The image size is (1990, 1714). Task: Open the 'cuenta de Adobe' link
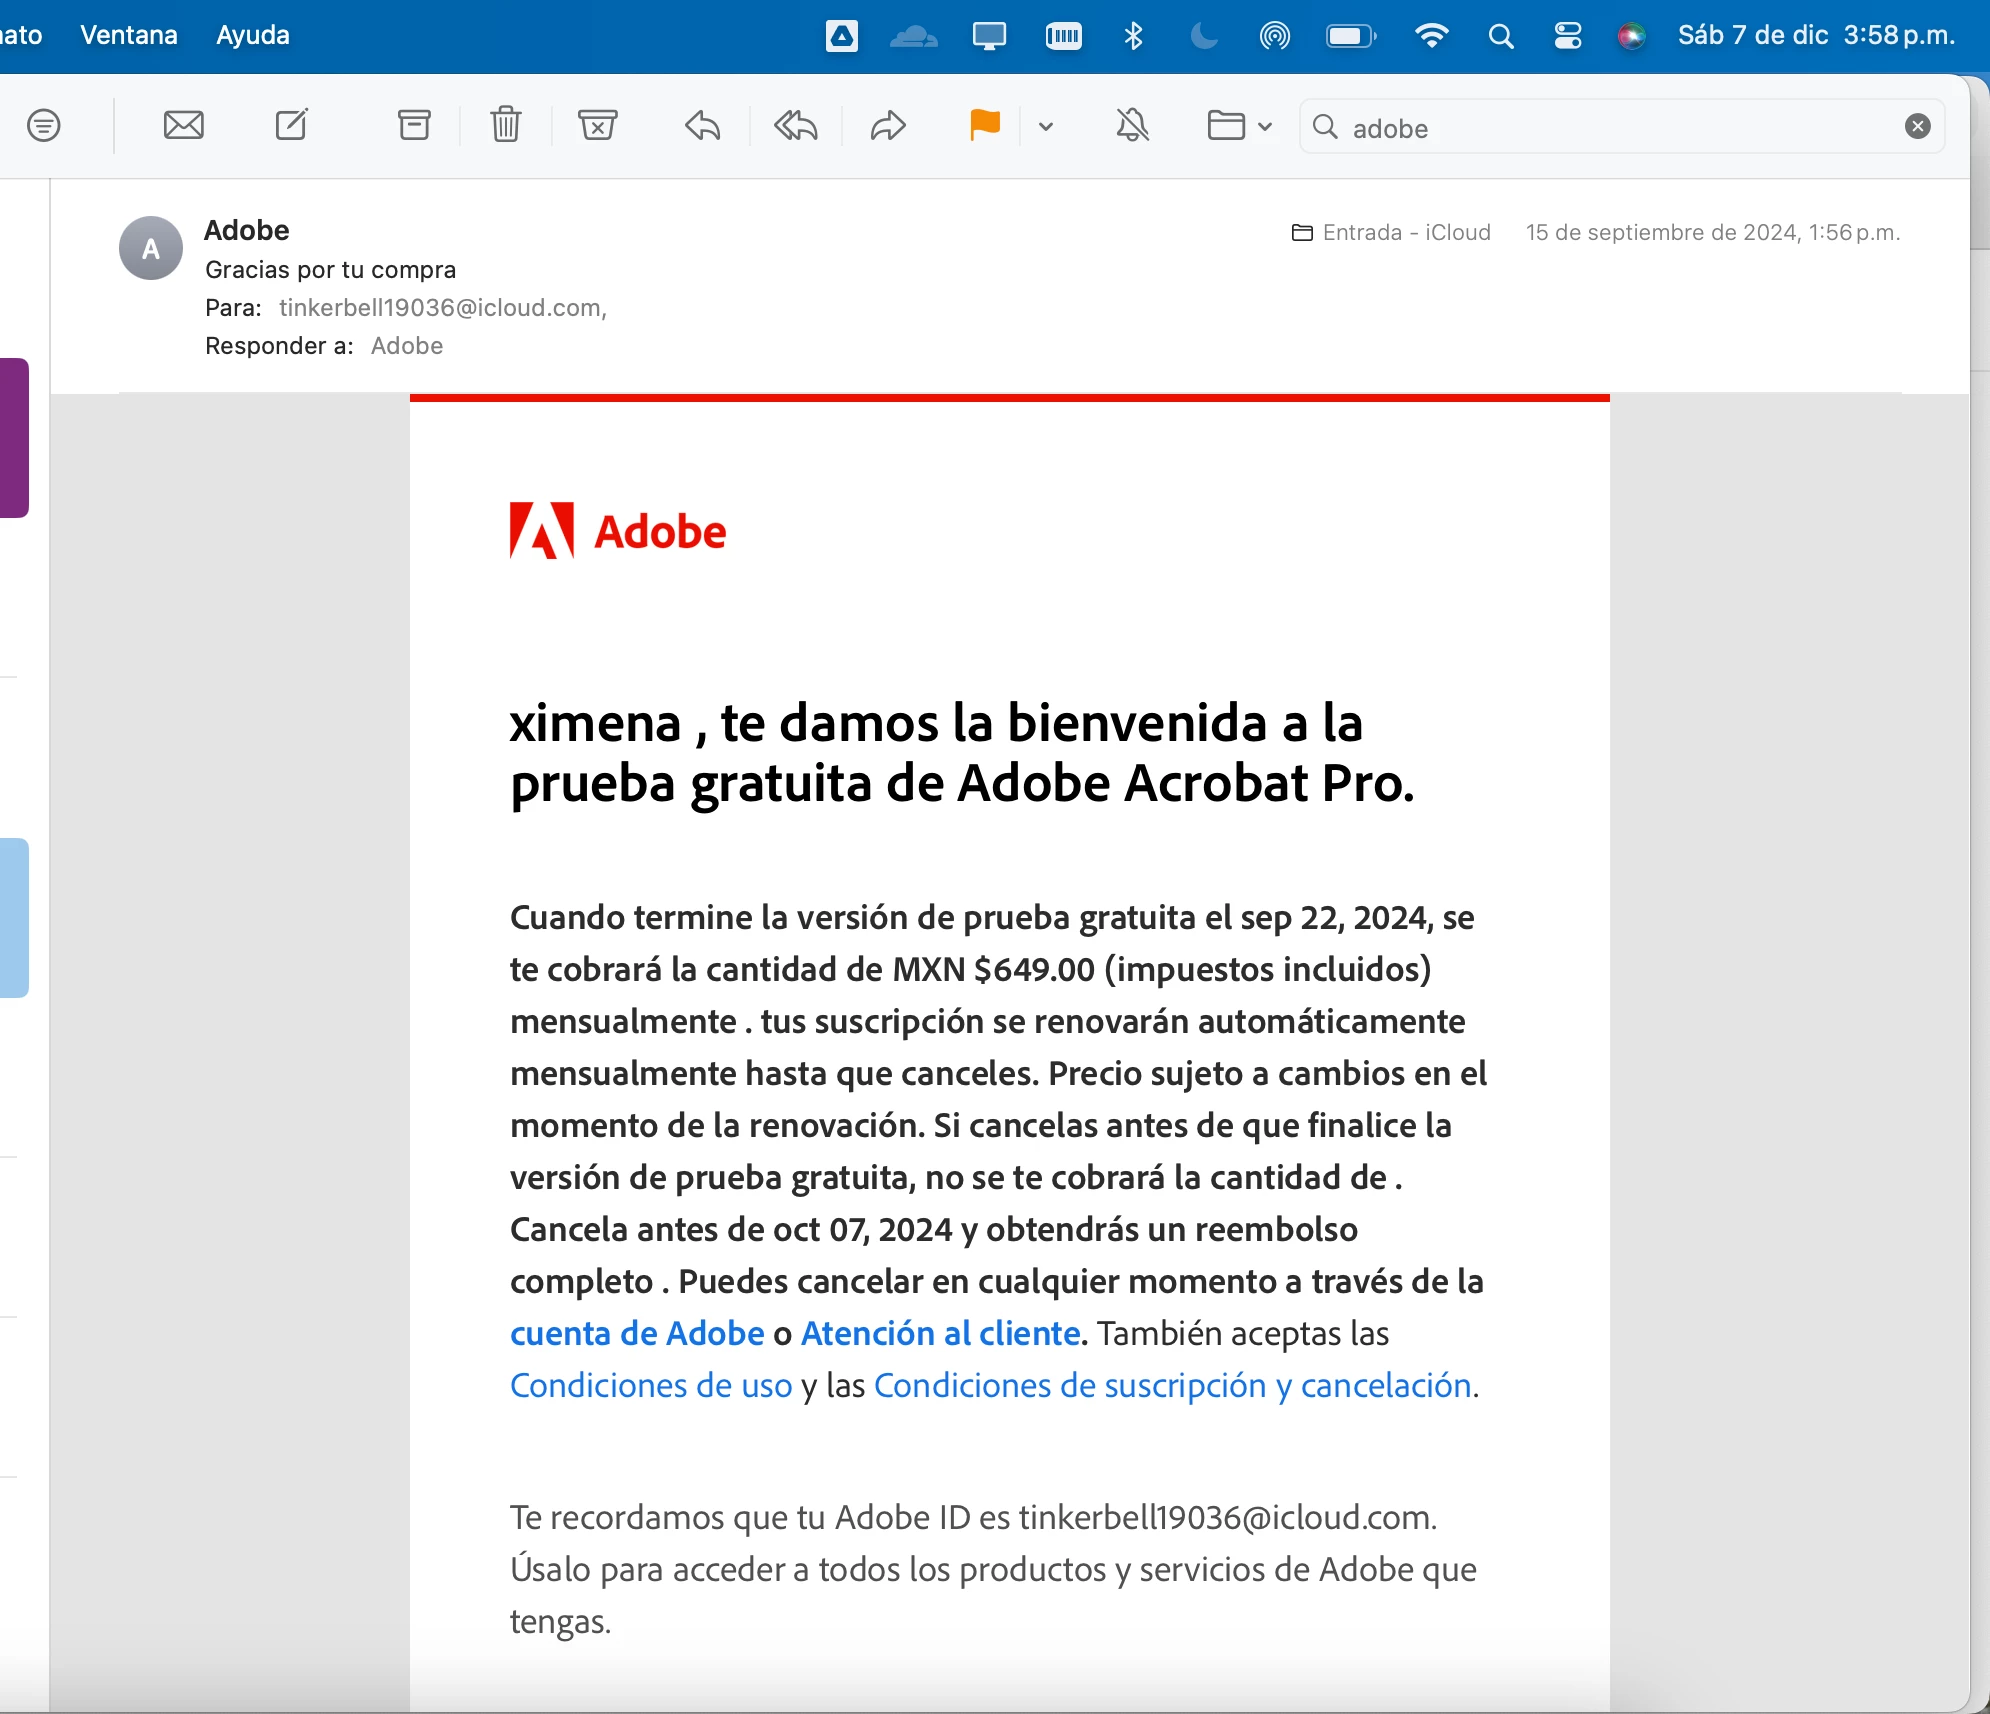tap(637, 1333)
